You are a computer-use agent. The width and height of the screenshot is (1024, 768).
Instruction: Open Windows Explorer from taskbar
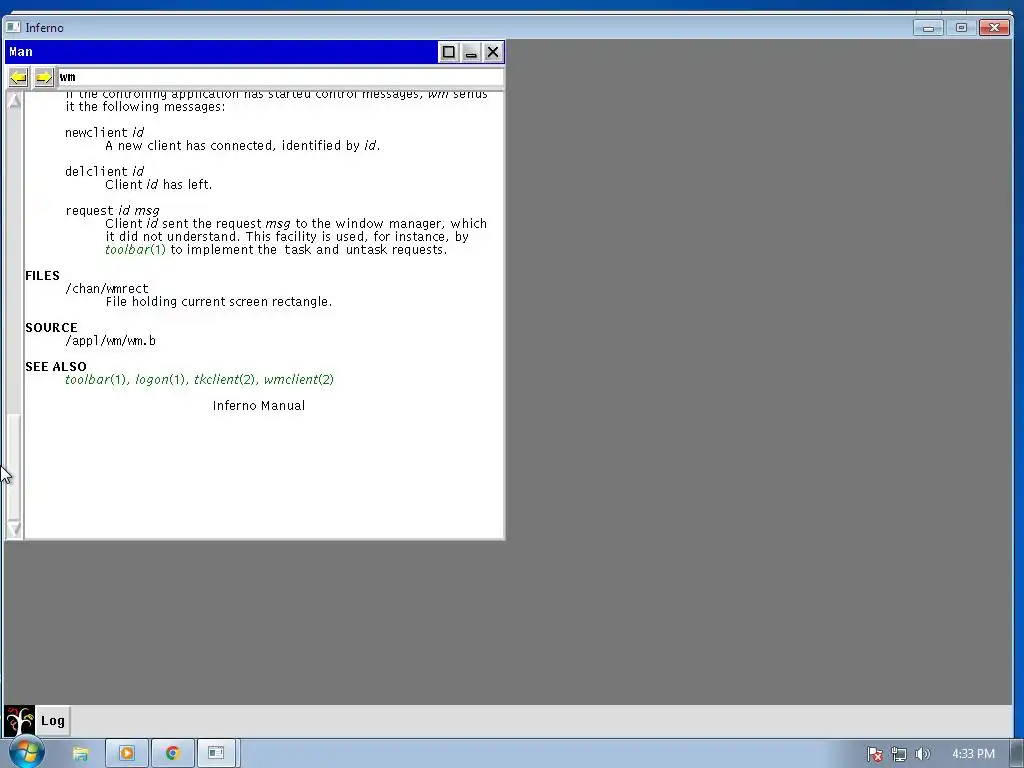(80, 754)
